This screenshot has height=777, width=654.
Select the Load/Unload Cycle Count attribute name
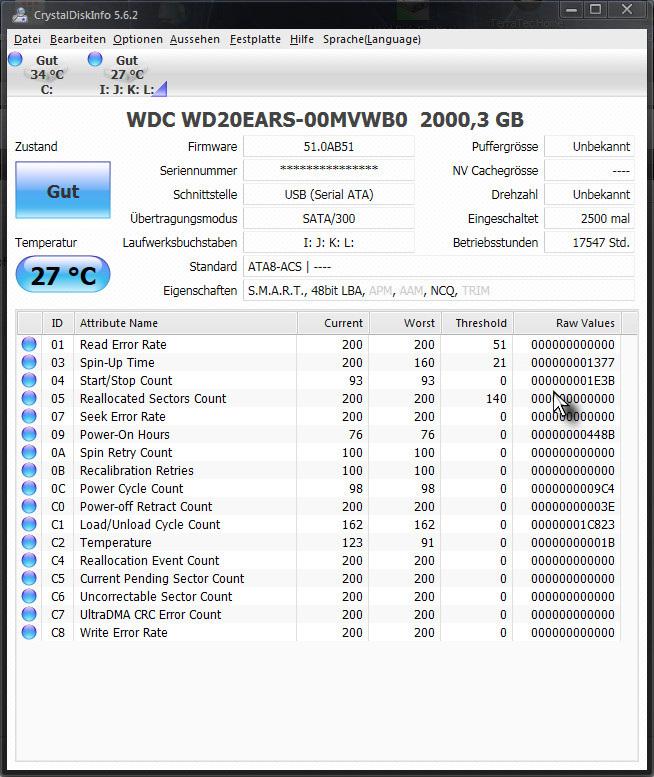click(150, 524)
